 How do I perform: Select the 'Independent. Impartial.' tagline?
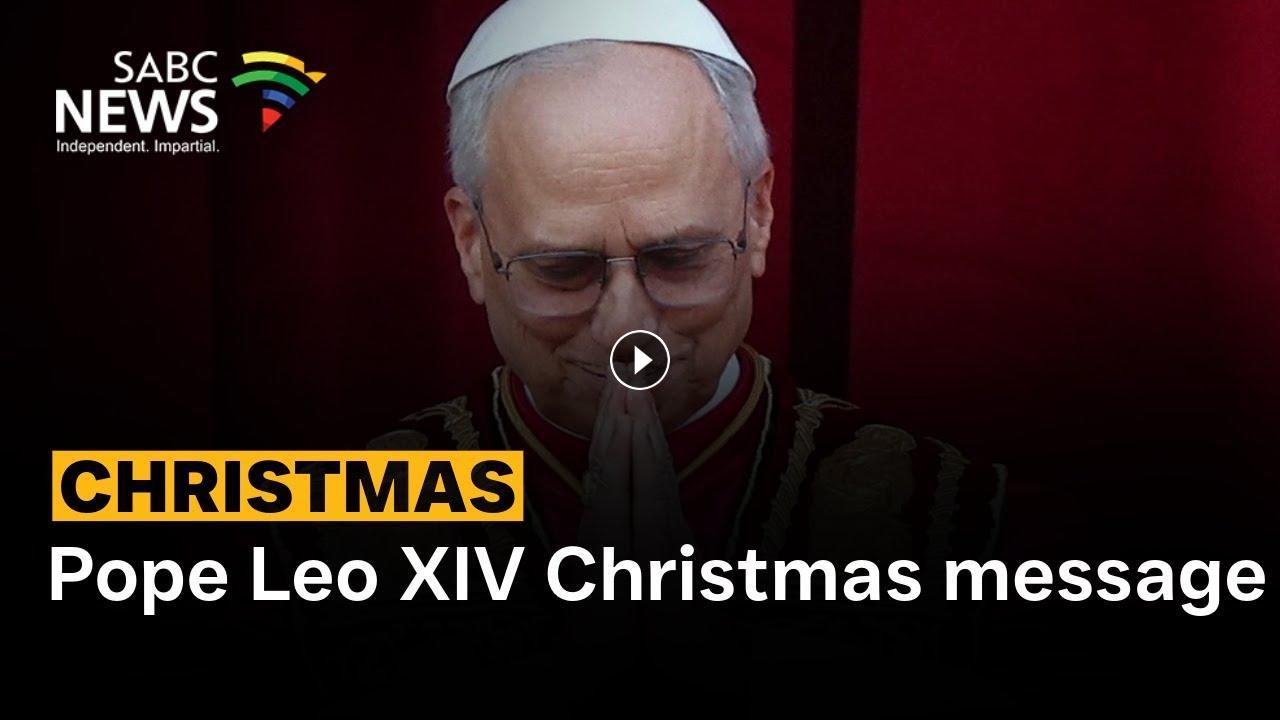137,146
